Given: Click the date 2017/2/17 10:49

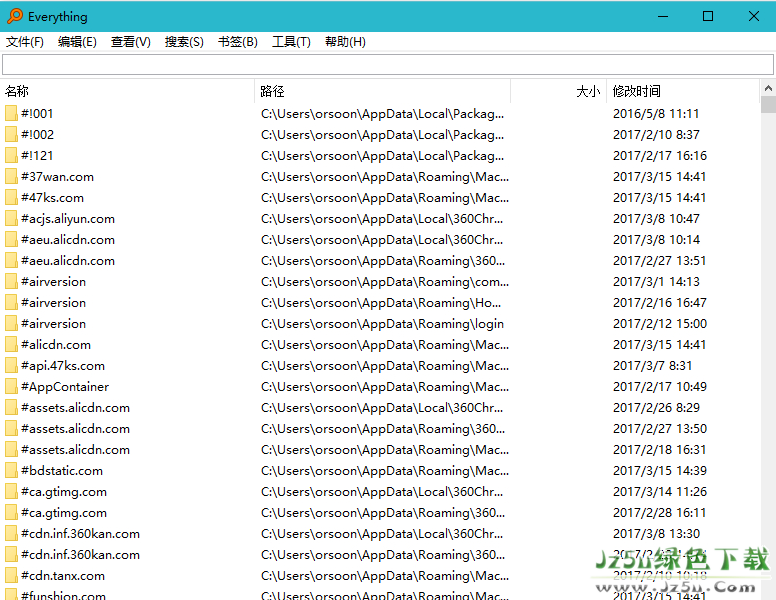Looking at the screenshot, I should point(660,387).
